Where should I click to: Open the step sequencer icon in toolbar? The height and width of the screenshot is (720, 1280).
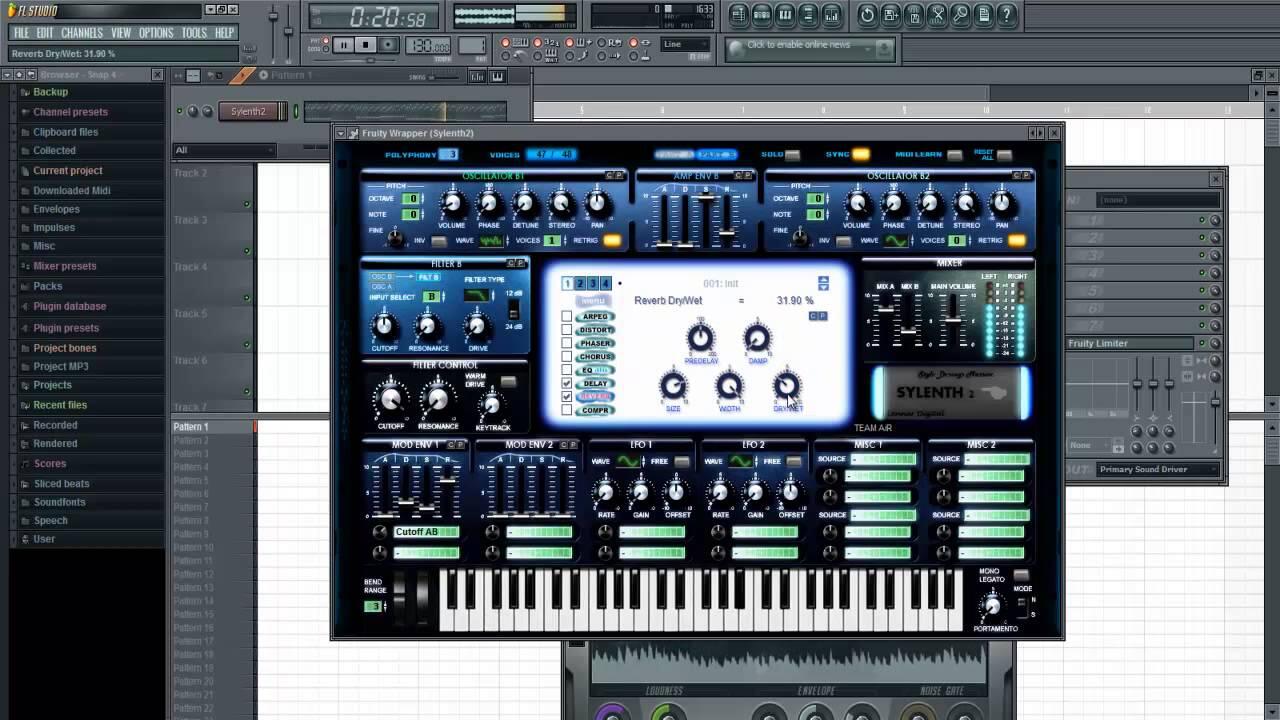pos(762,15)
